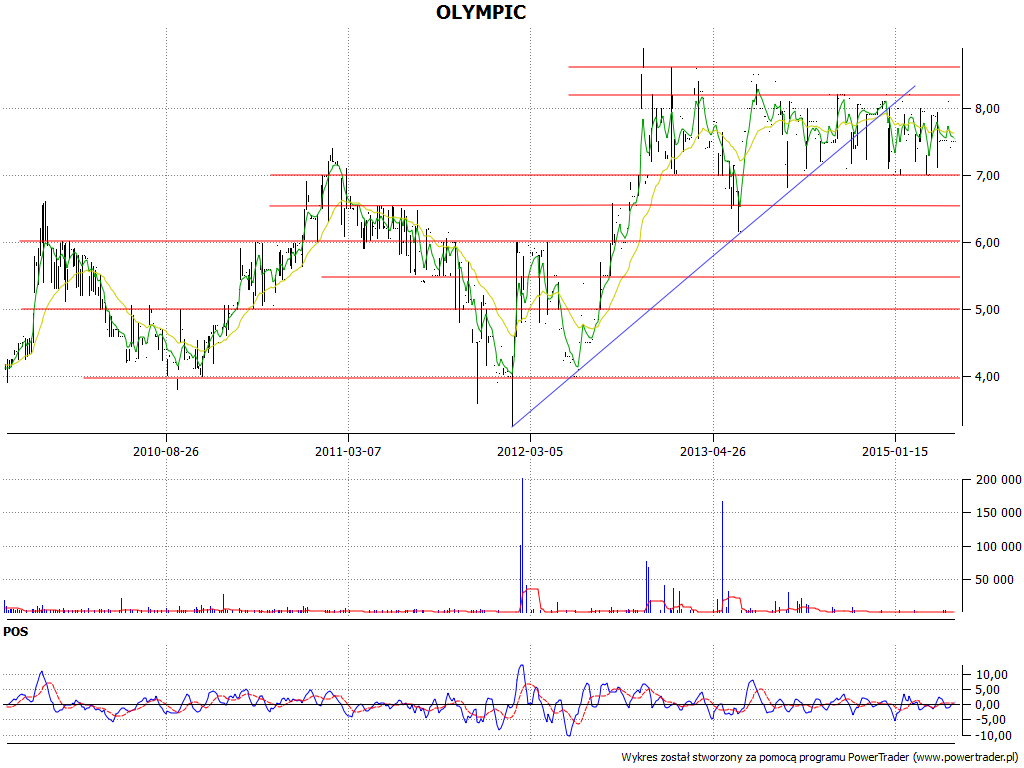Image resolution: width=1024 pixels, height=768 pixels.
Task: Click the -5,00 oscillator axis label
Action: pos(990,720)
